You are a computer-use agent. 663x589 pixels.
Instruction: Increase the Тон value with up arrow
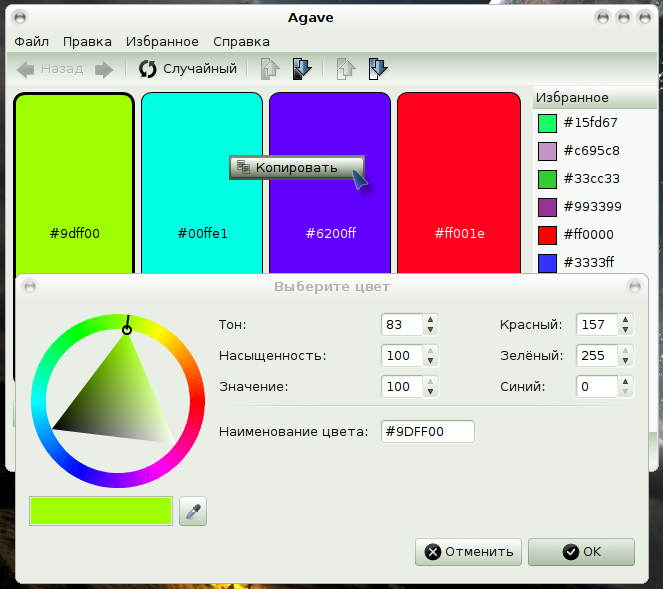click(x=430, y=320)
